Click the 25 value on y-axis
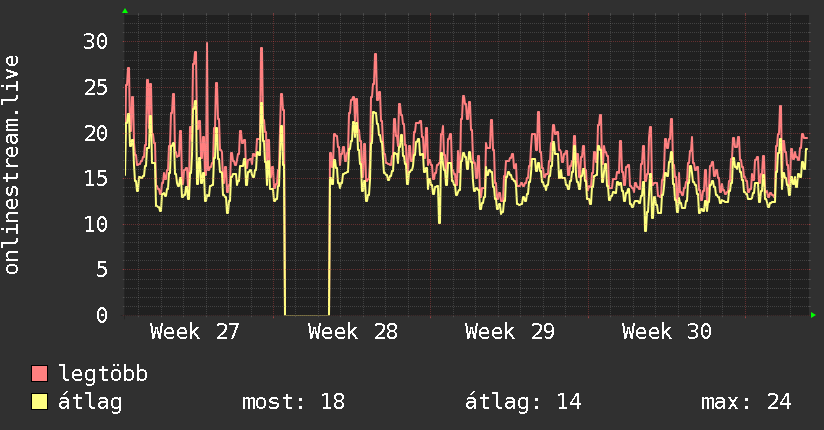 [x=96, y=87]
